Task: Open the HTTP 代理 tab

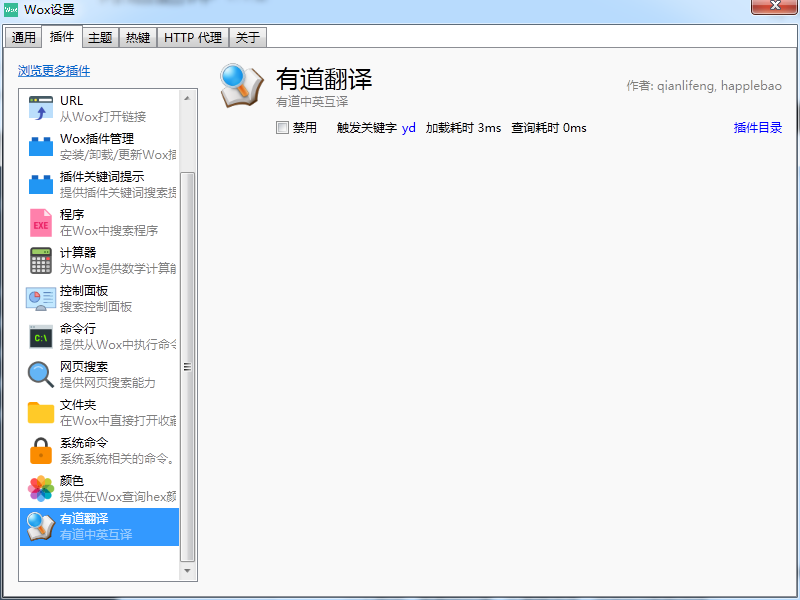Action: [x=193, y=37]
